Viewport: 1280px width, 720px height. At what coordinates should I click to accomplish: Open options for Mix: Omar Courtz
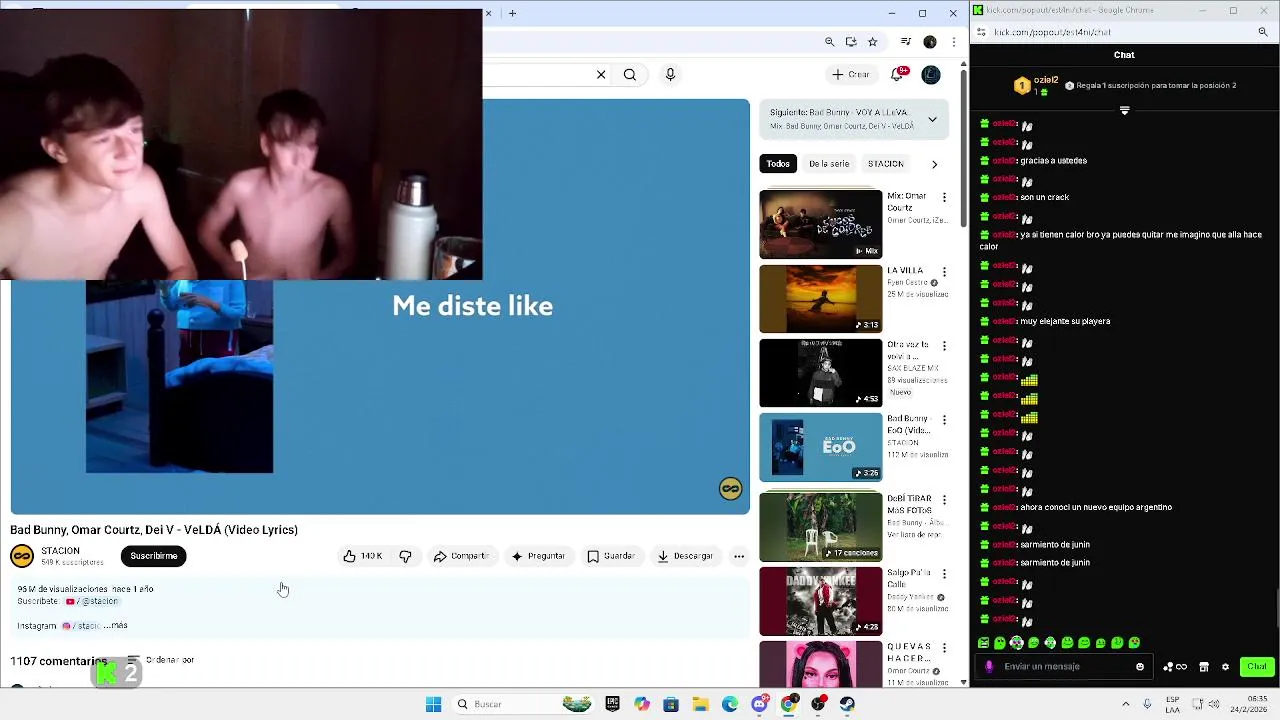point(944,197)
